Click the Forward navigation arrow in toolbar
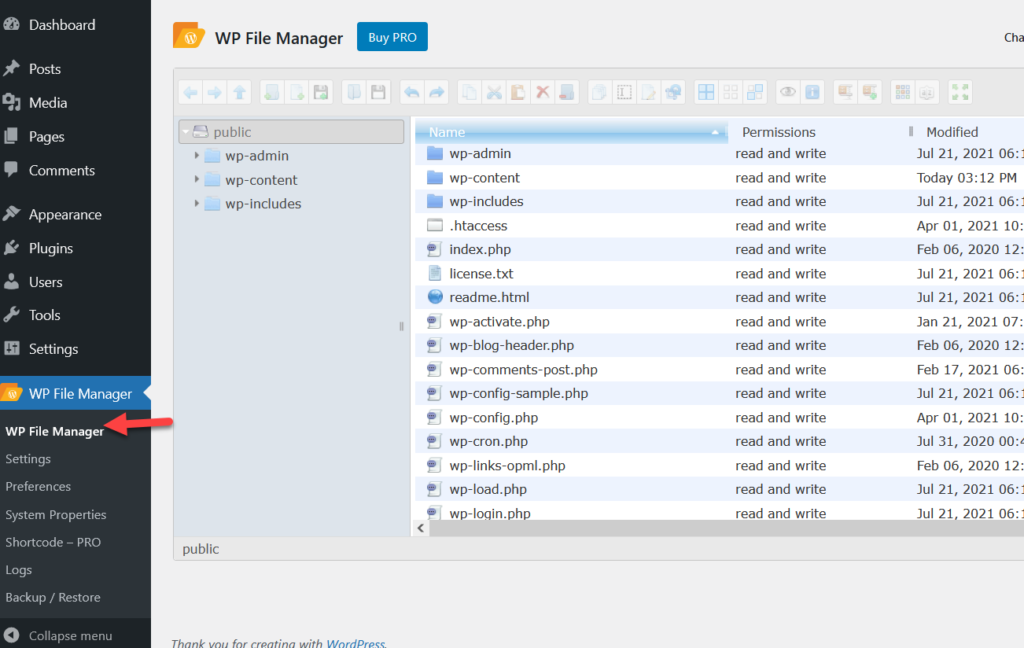 point(215,93)
